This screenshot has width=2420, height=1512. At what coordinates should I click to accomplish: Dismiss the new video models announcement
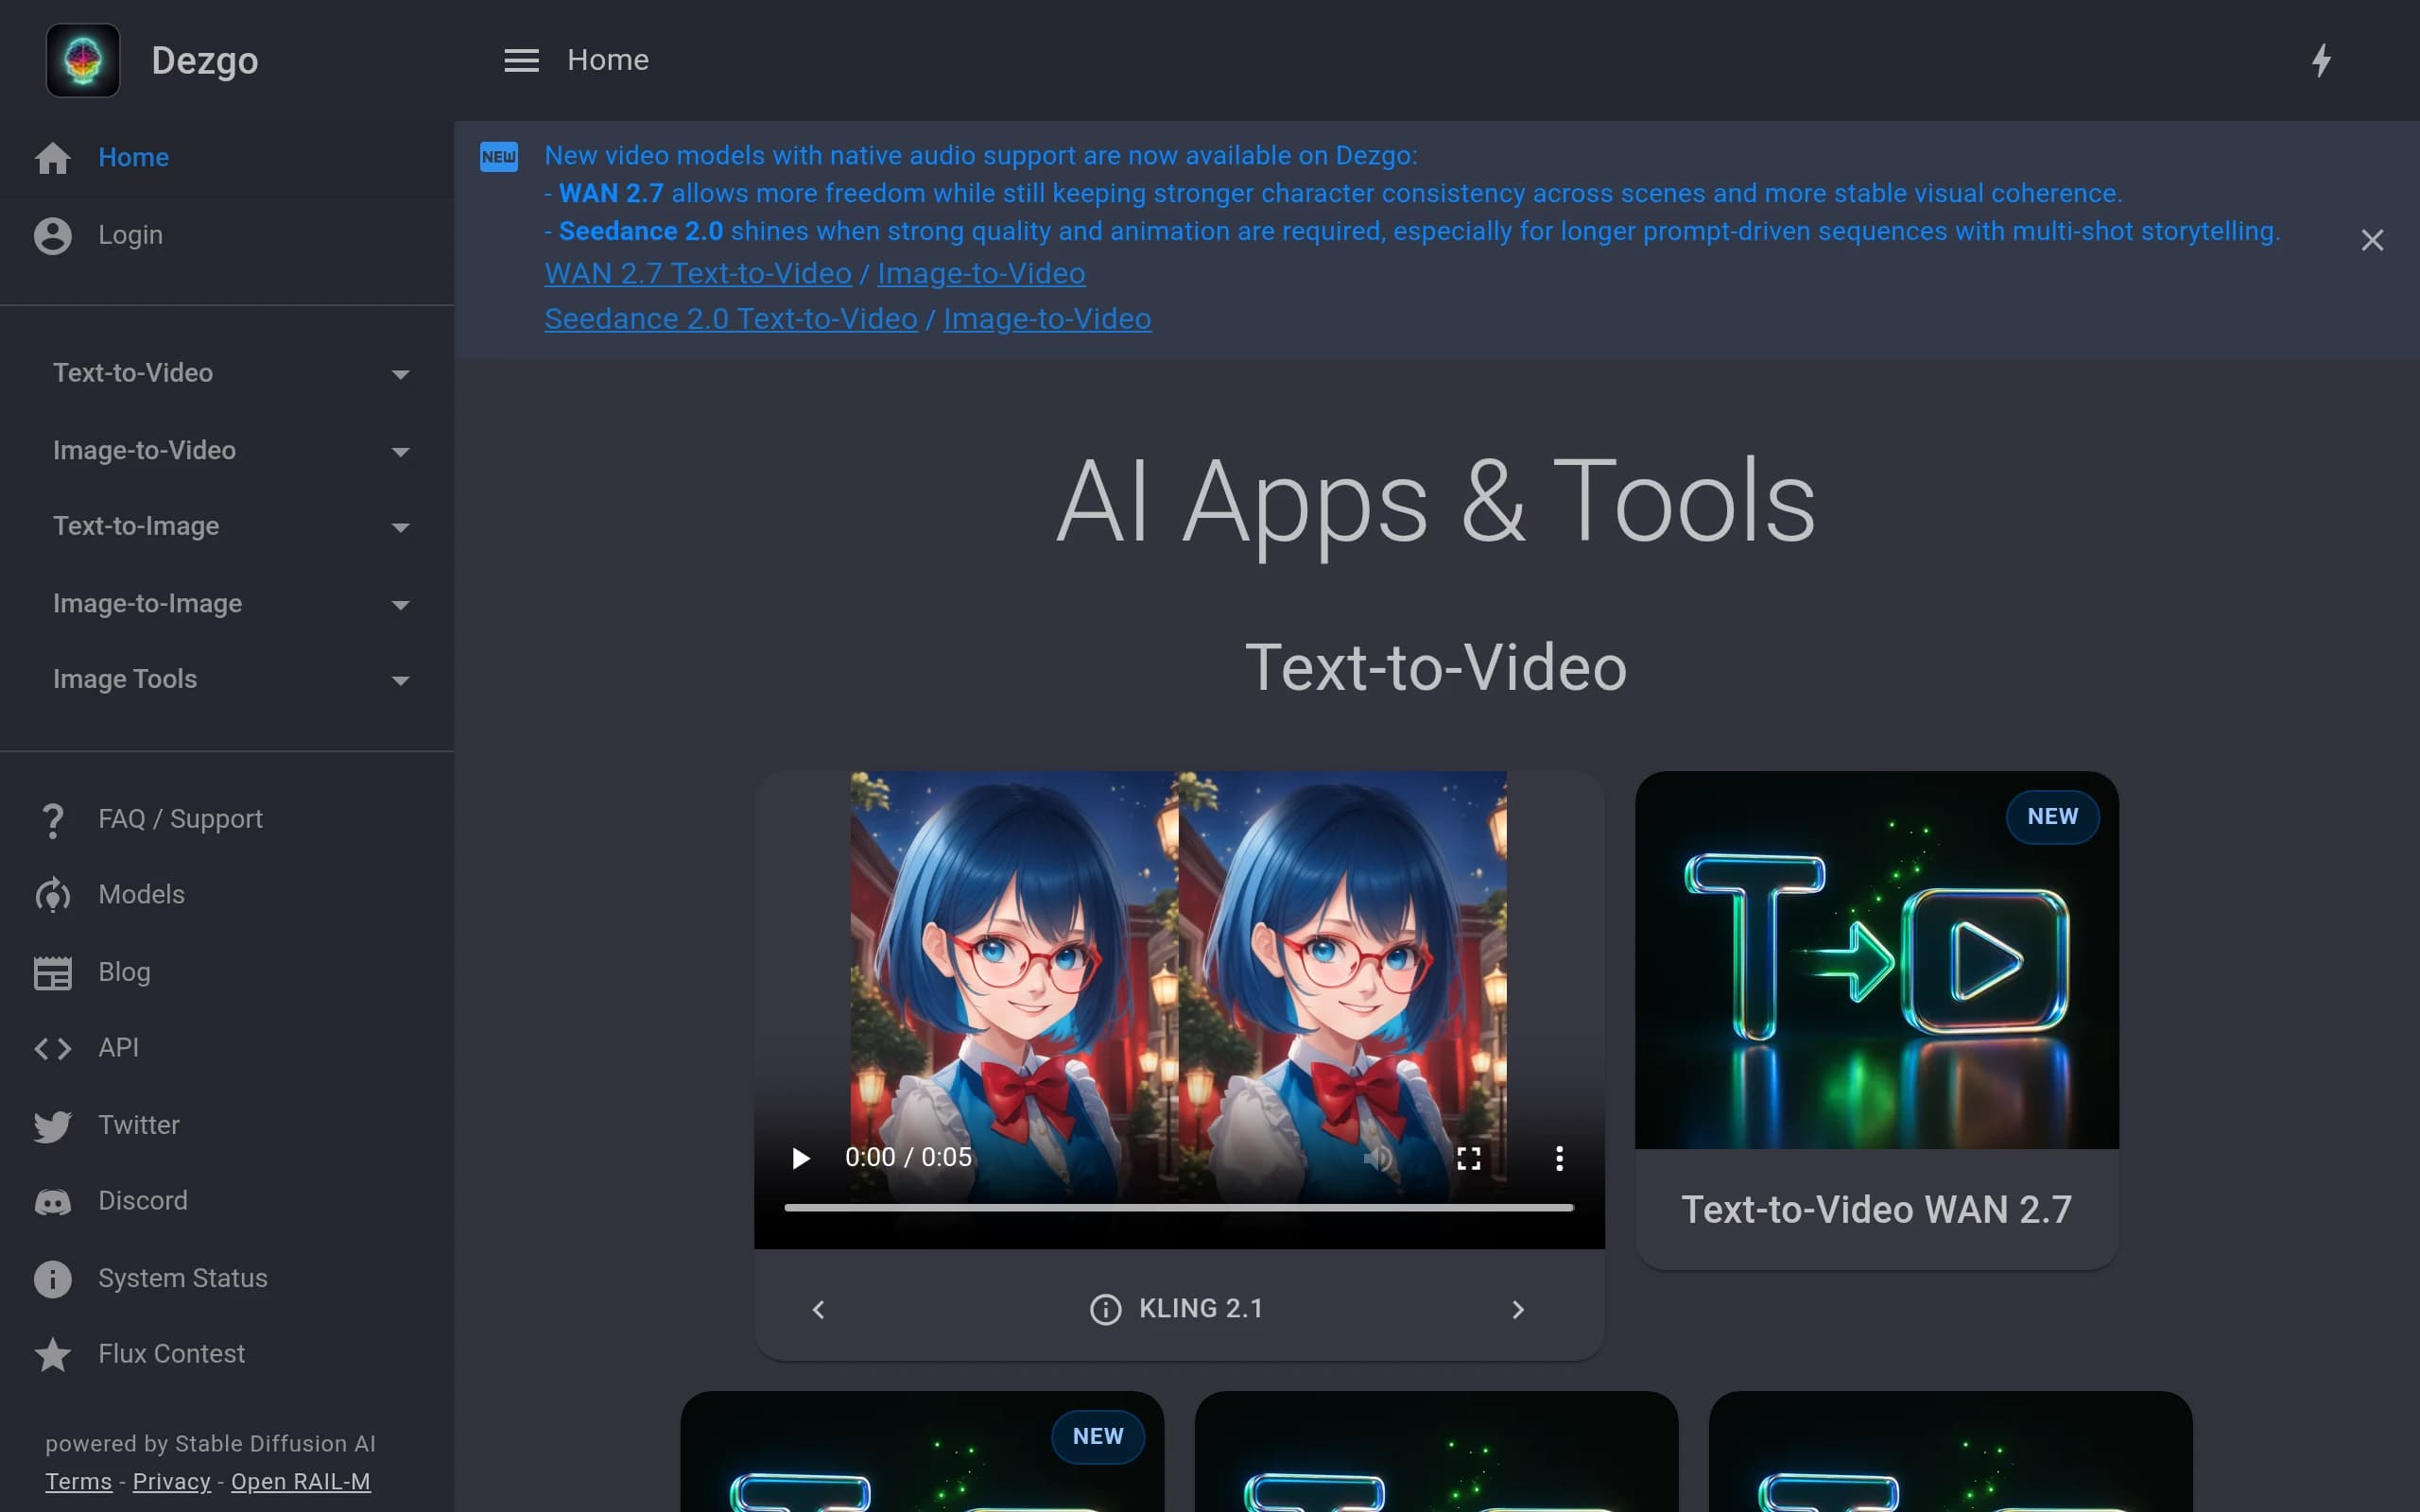[2372, 240]
